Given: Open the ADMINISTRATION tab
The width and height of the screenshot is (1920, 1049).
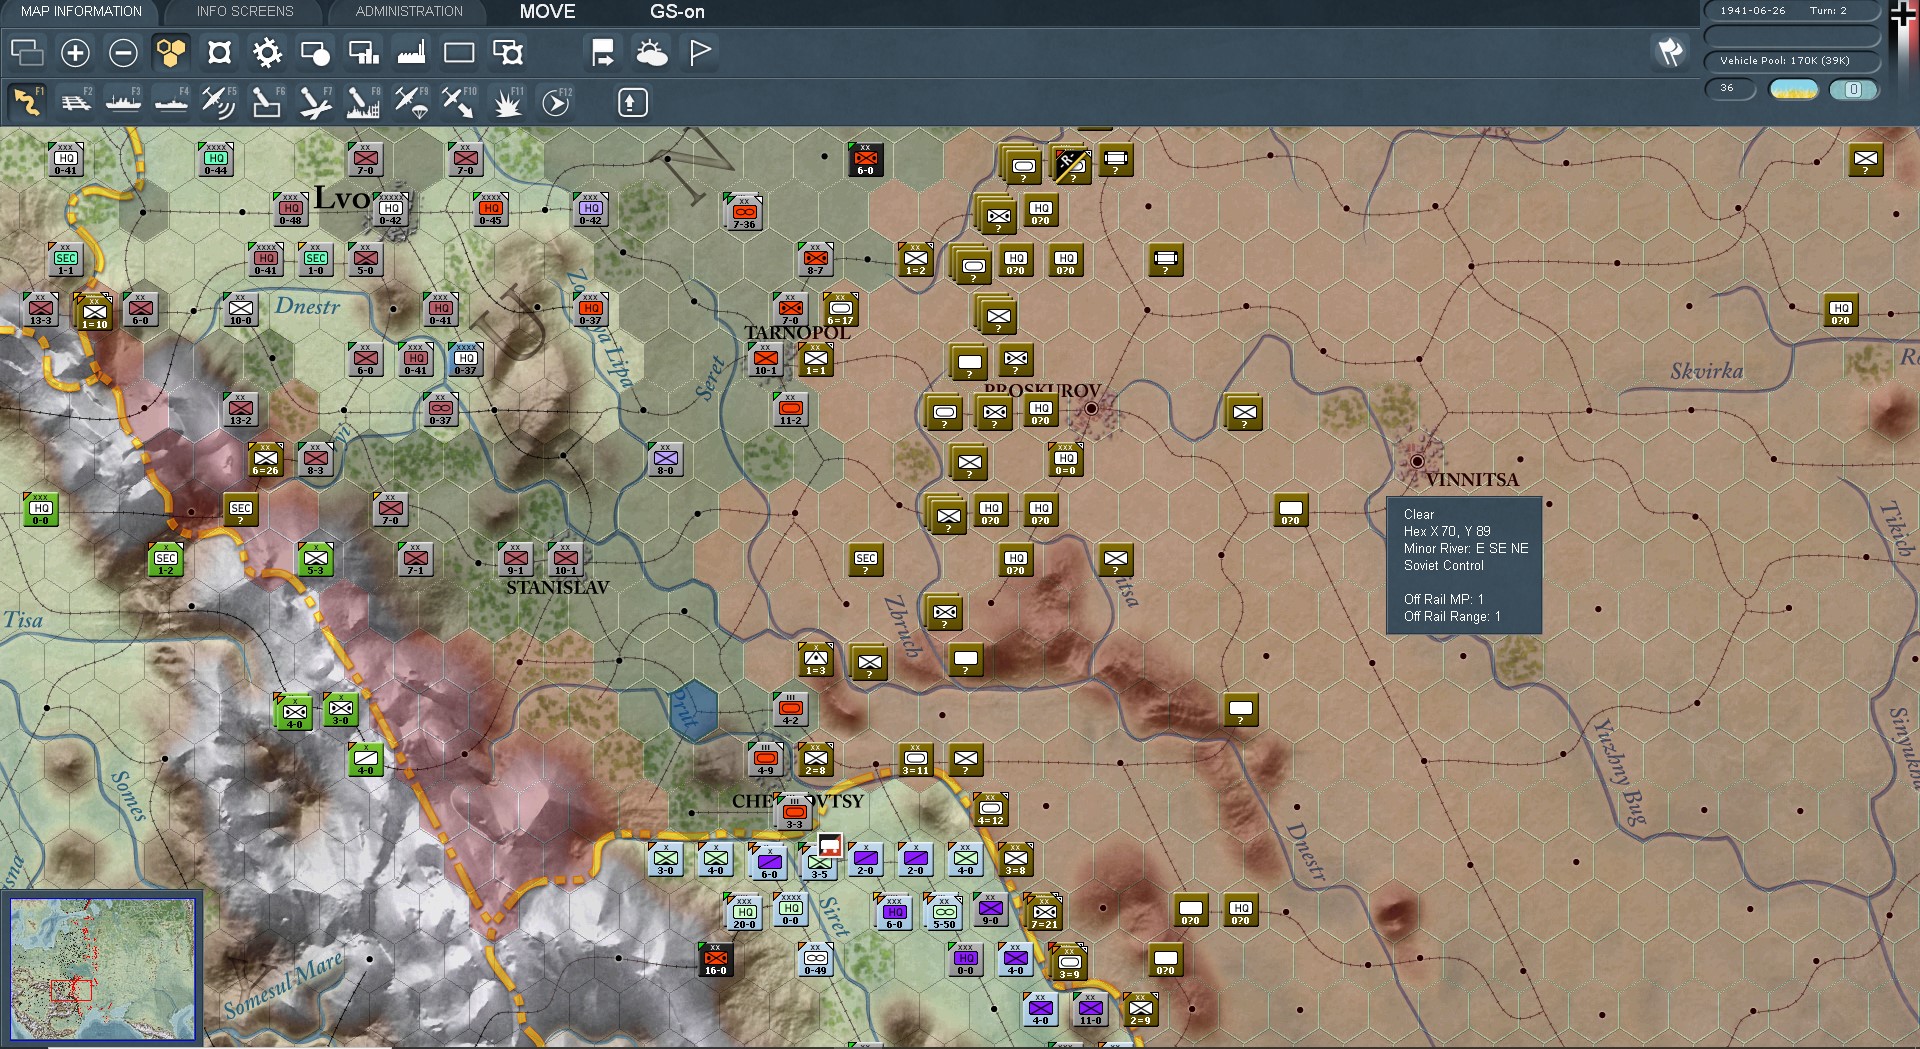Looking at the screenshot, I should [x=409, y=11].
